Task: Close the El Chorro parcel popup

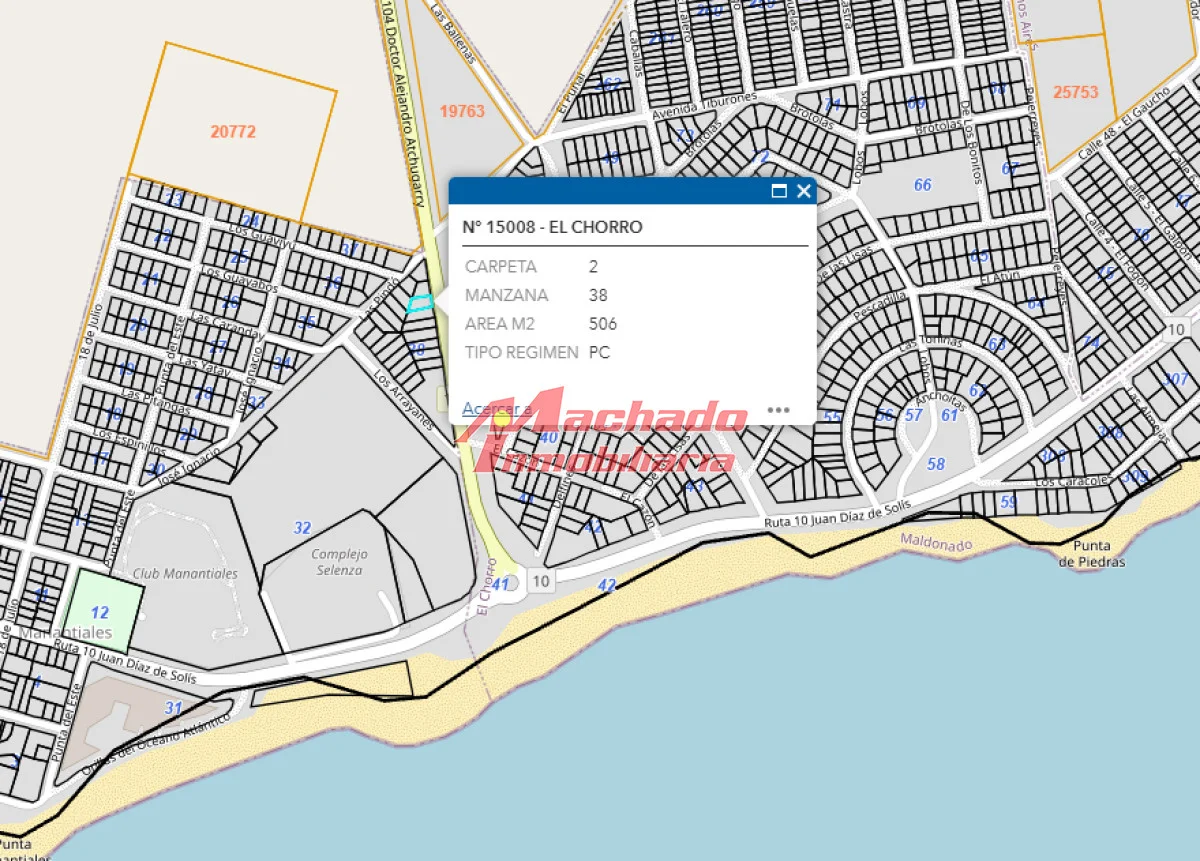Action: click(803, 192)
